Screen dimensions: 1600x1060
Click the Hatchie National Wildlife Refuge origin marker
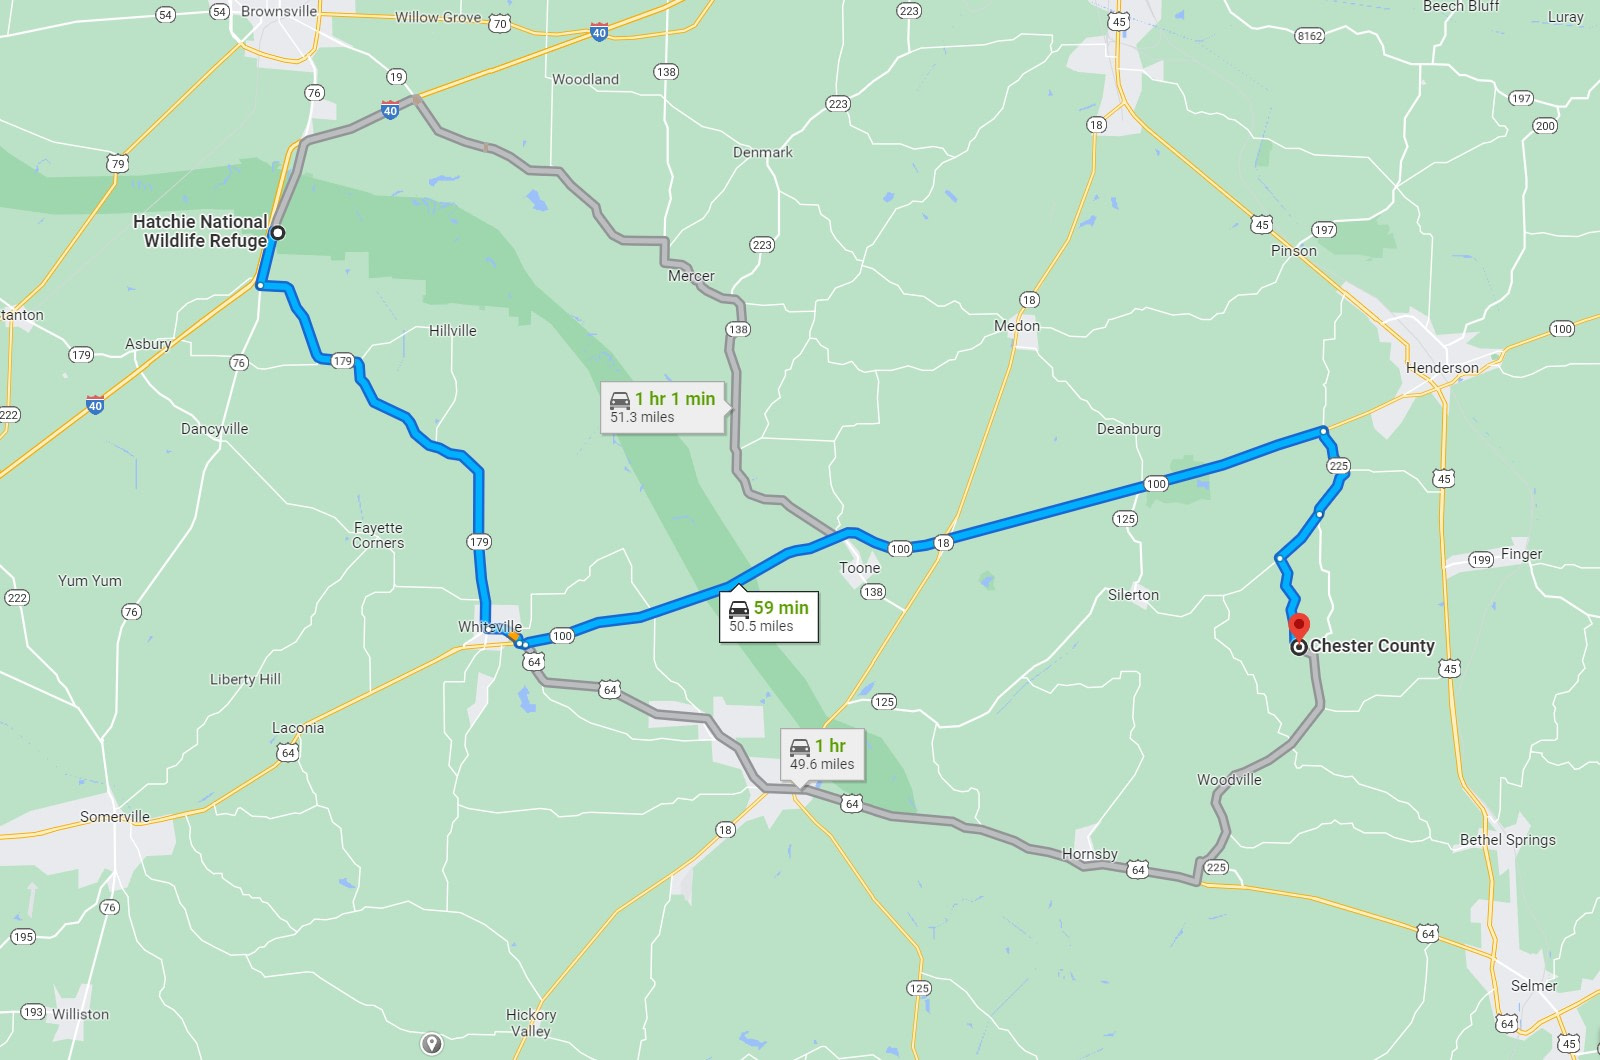click(x=278, y=233)
